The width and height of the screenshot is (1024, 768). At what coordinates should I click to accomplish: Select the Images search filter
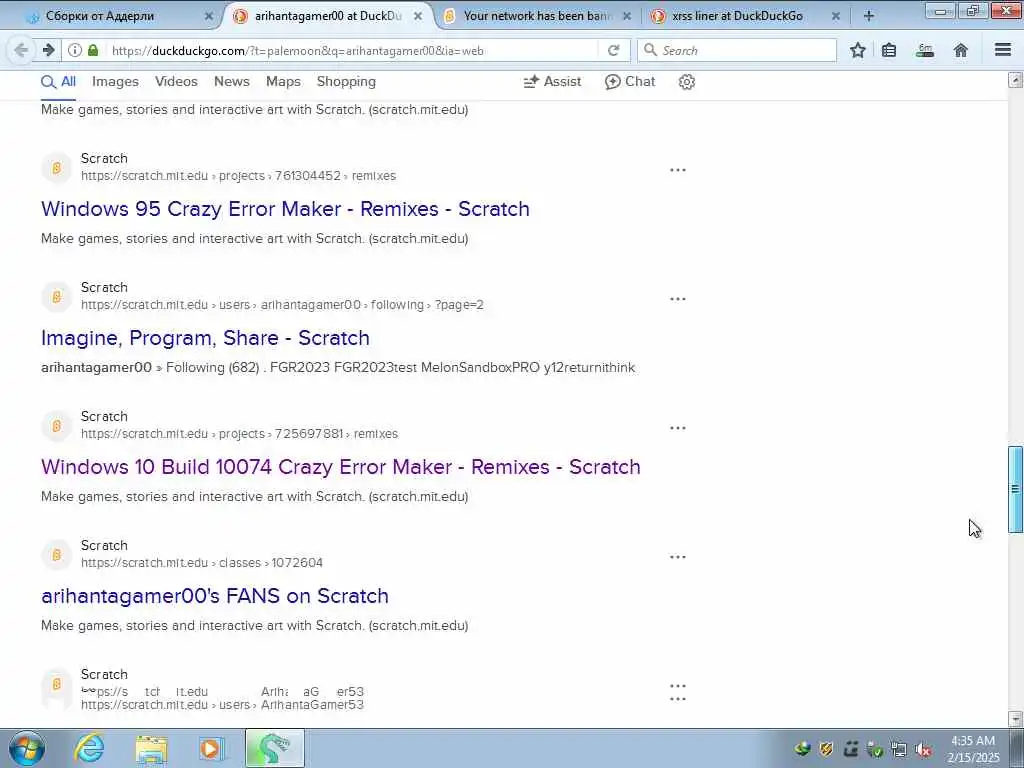(x=115, y=82)
